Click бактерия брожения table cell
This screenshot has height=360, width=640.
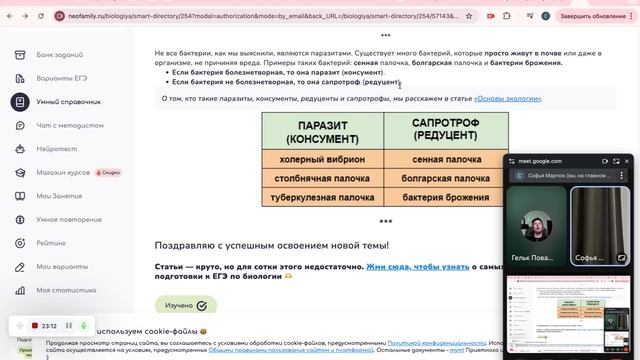click(445, 198)
